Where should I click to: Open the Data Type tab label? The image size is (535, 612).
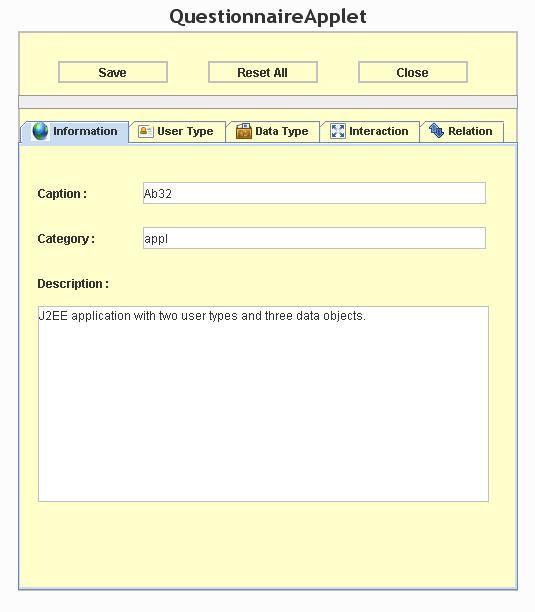[282, 132]
